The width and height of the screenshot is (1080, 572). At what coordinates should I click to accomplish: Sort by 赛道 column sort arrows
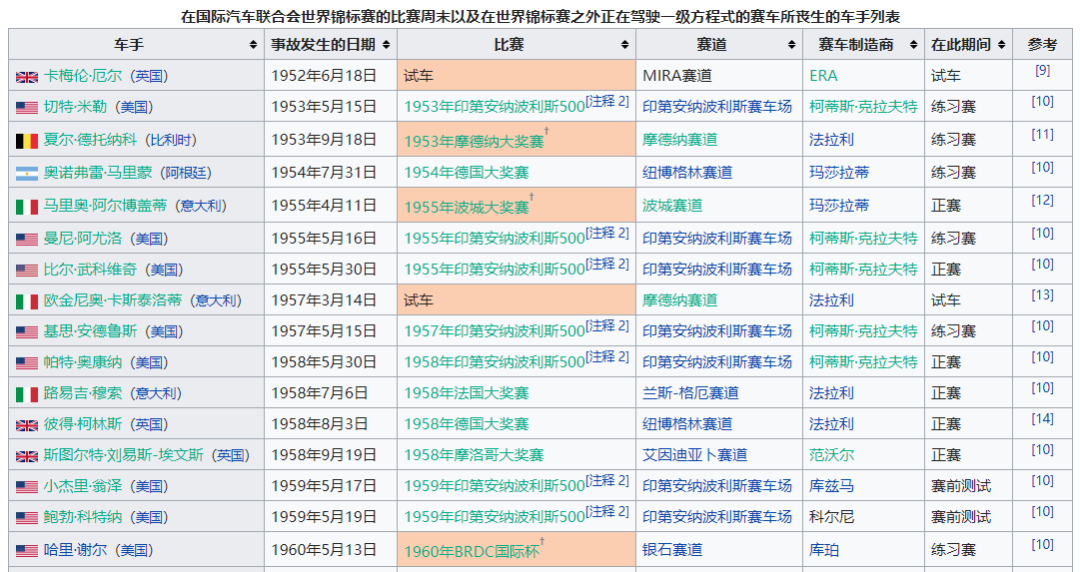click(791, 45)
